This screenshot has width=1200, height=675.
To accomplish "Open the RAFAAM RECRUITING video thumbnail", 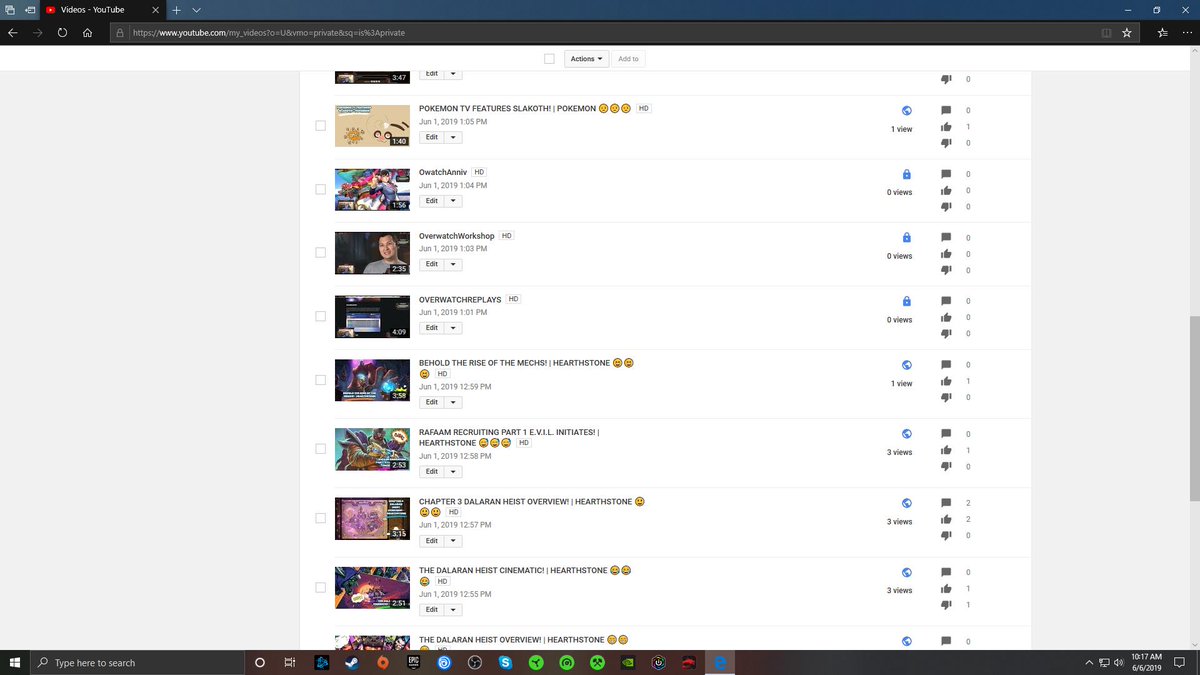I will [x=372, y=449].
